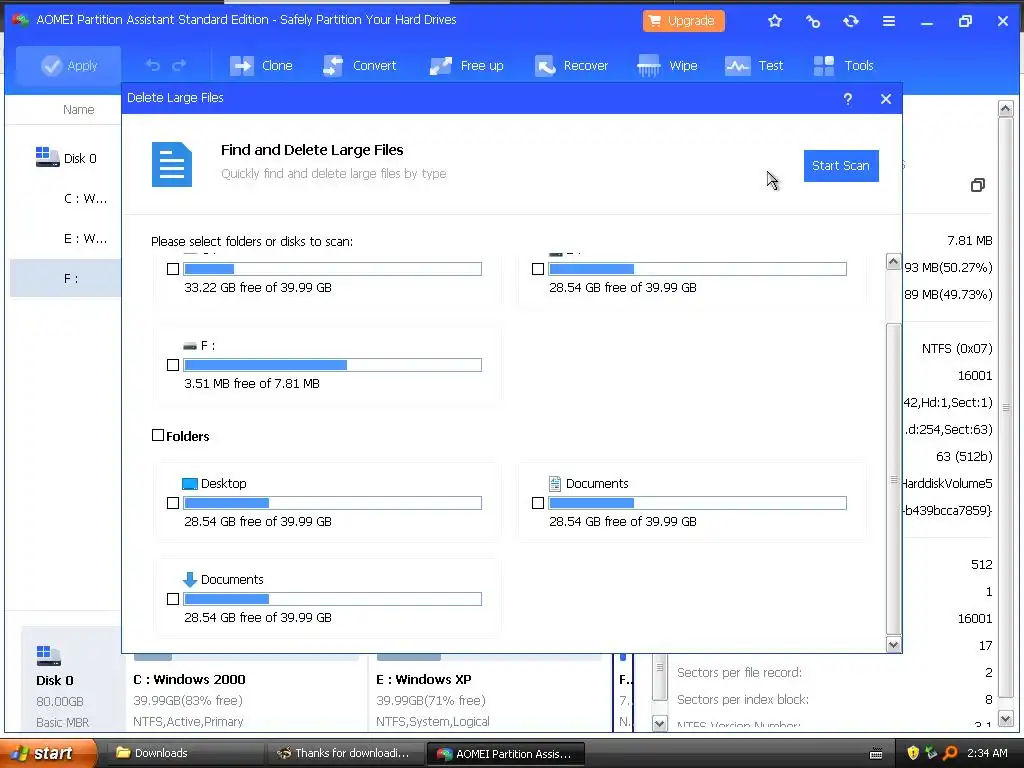This screenshot has width=1024, height=768.
Task: Open the Clone tool
Action: (x=261, y=65)
